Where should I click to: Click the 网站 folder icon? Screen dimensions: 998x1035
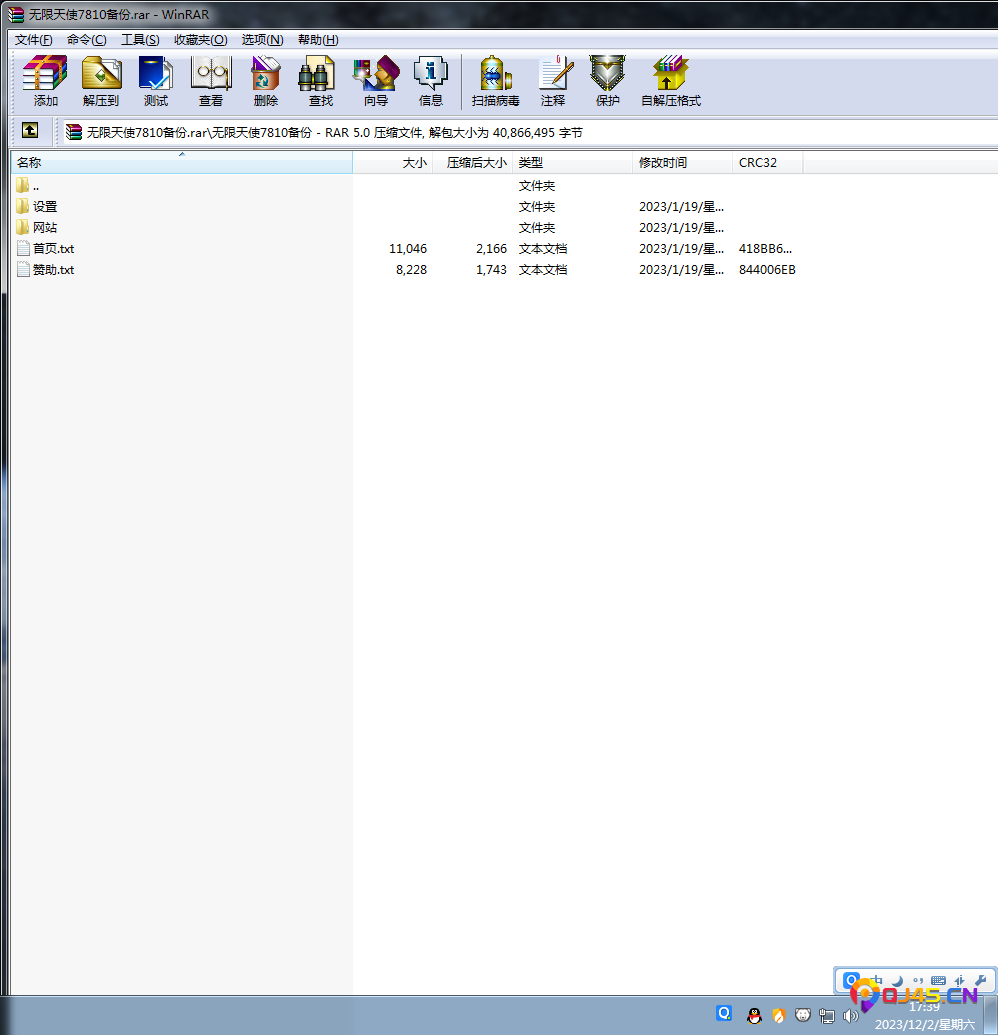(x=22, y=227)
